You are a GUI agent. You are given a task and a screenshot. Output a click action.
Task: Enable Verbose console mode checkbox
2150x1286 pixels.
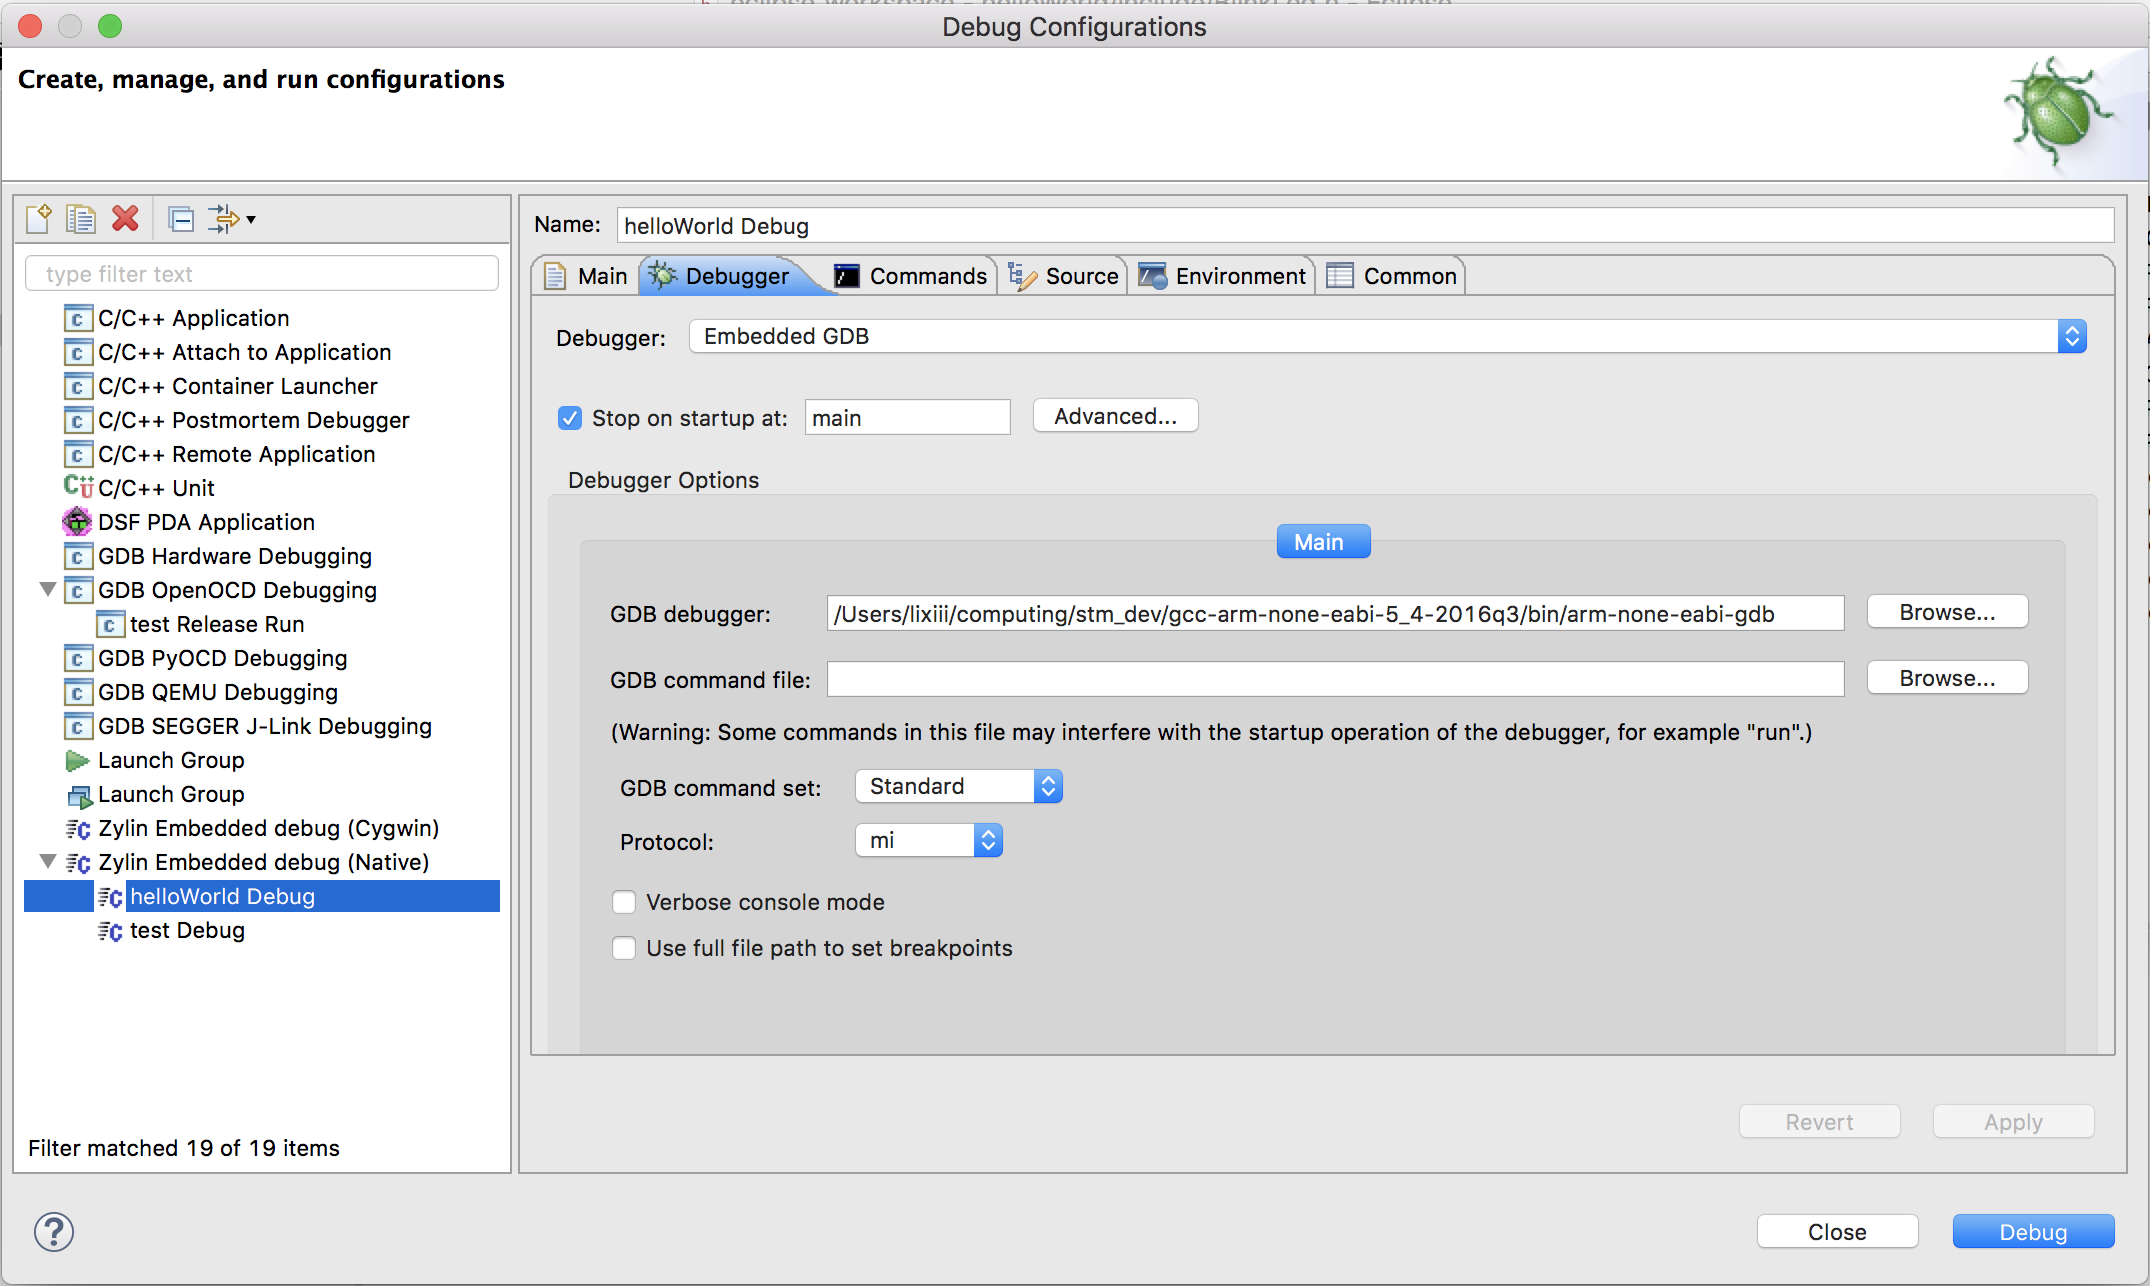(626, 902)
